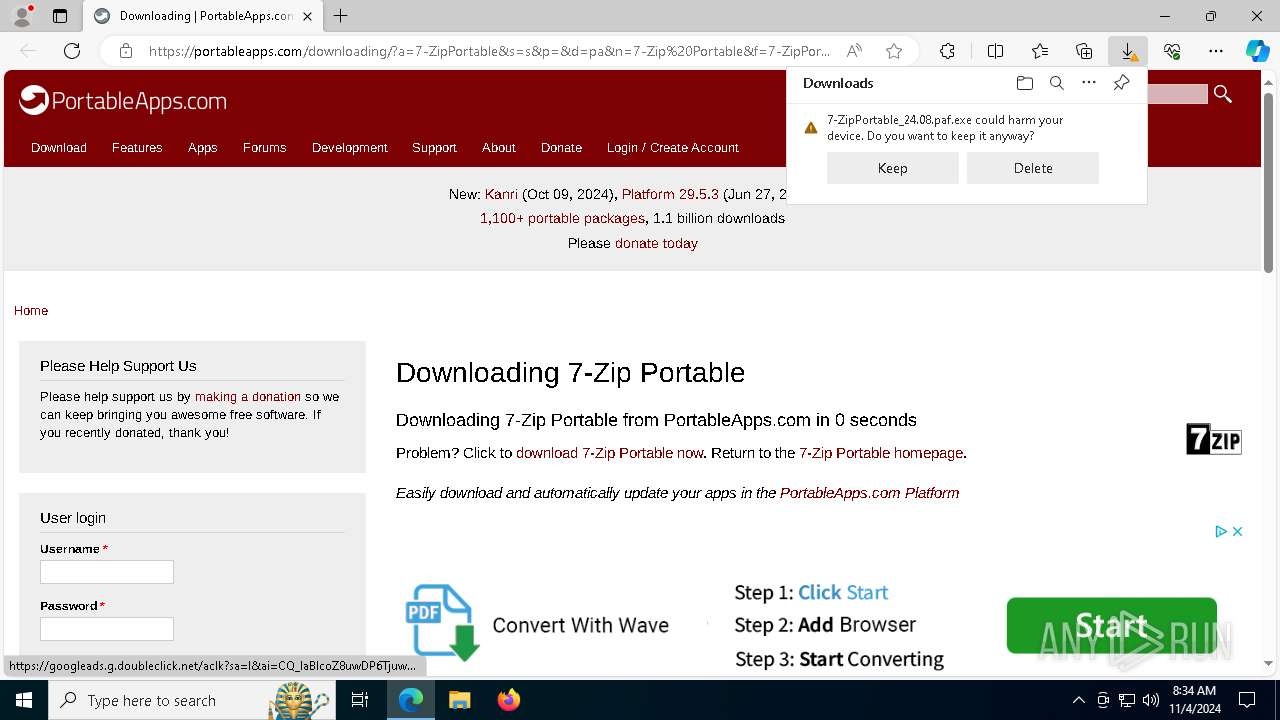Delete the 7-ZipPortable download
Viewport: 1280px width, 720px height.
click(1033, 168)
